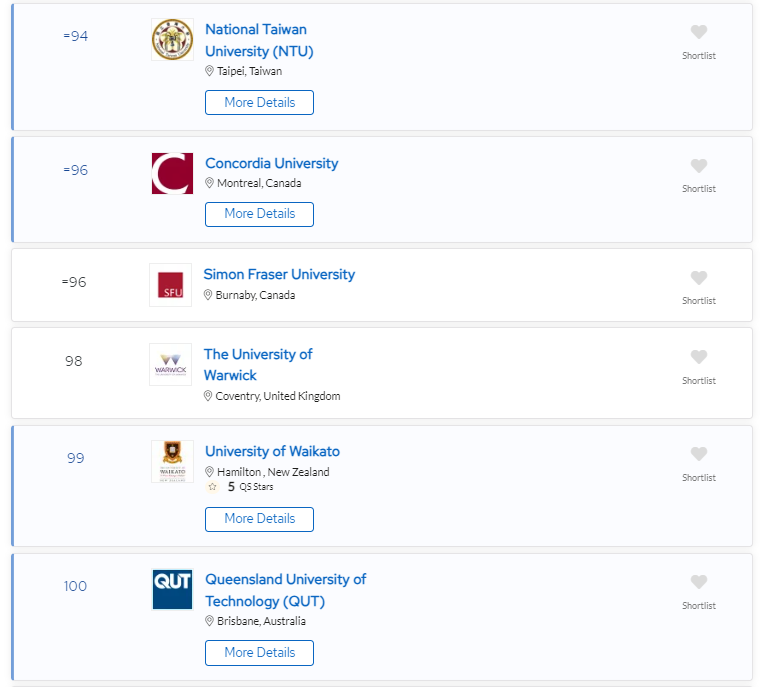Open The University of Warwick link
The height and width of the screenshot is (687, 767).
click(258, 364)
